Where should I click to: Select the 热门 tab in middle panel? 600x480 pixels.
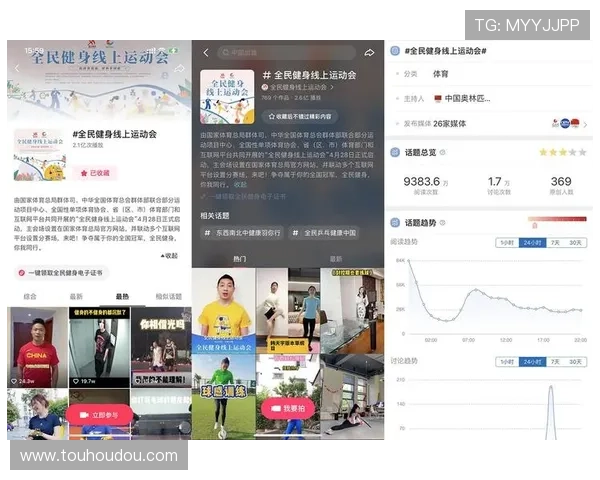point(240,259)
